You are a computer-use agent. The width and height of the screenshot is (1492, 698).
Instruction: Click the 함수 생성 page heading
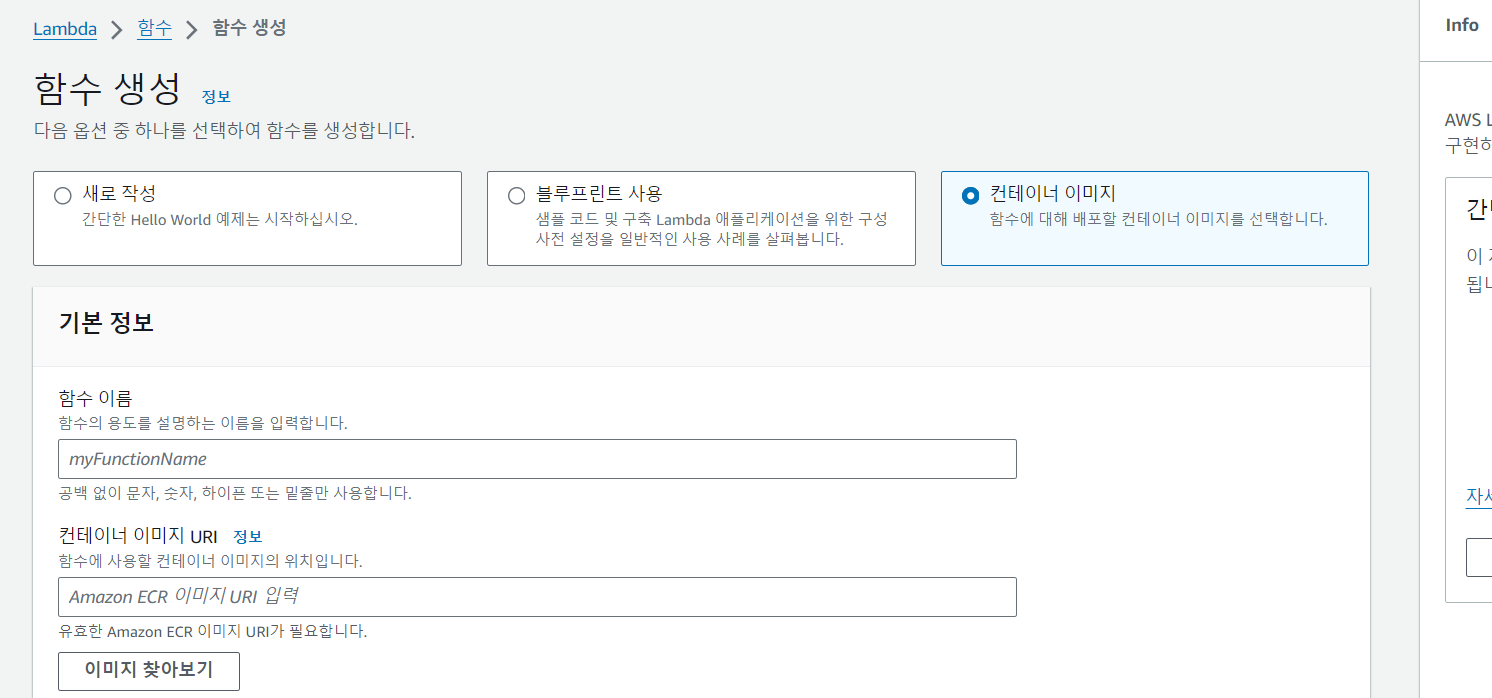tap(107, 89)
